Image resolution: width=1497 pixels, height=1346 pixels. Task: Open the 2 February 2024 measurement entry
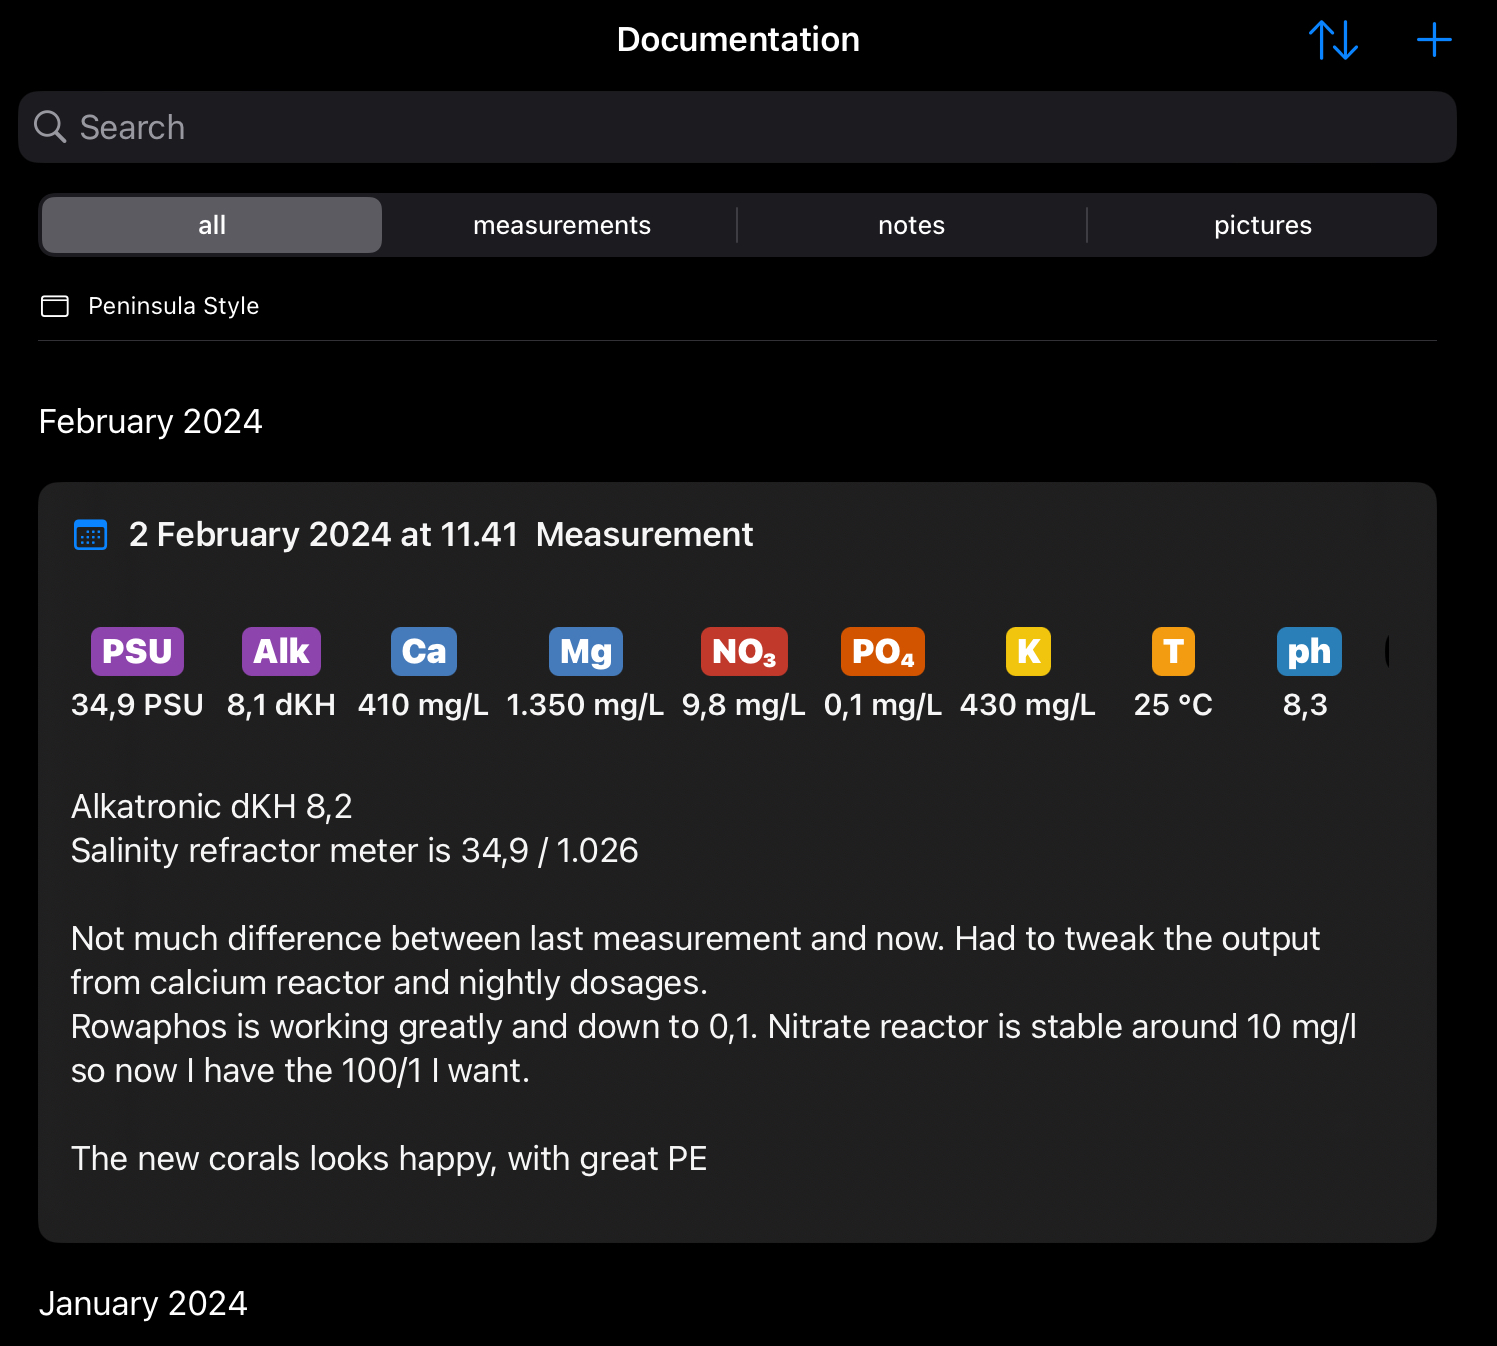click(x=440, y=535)
